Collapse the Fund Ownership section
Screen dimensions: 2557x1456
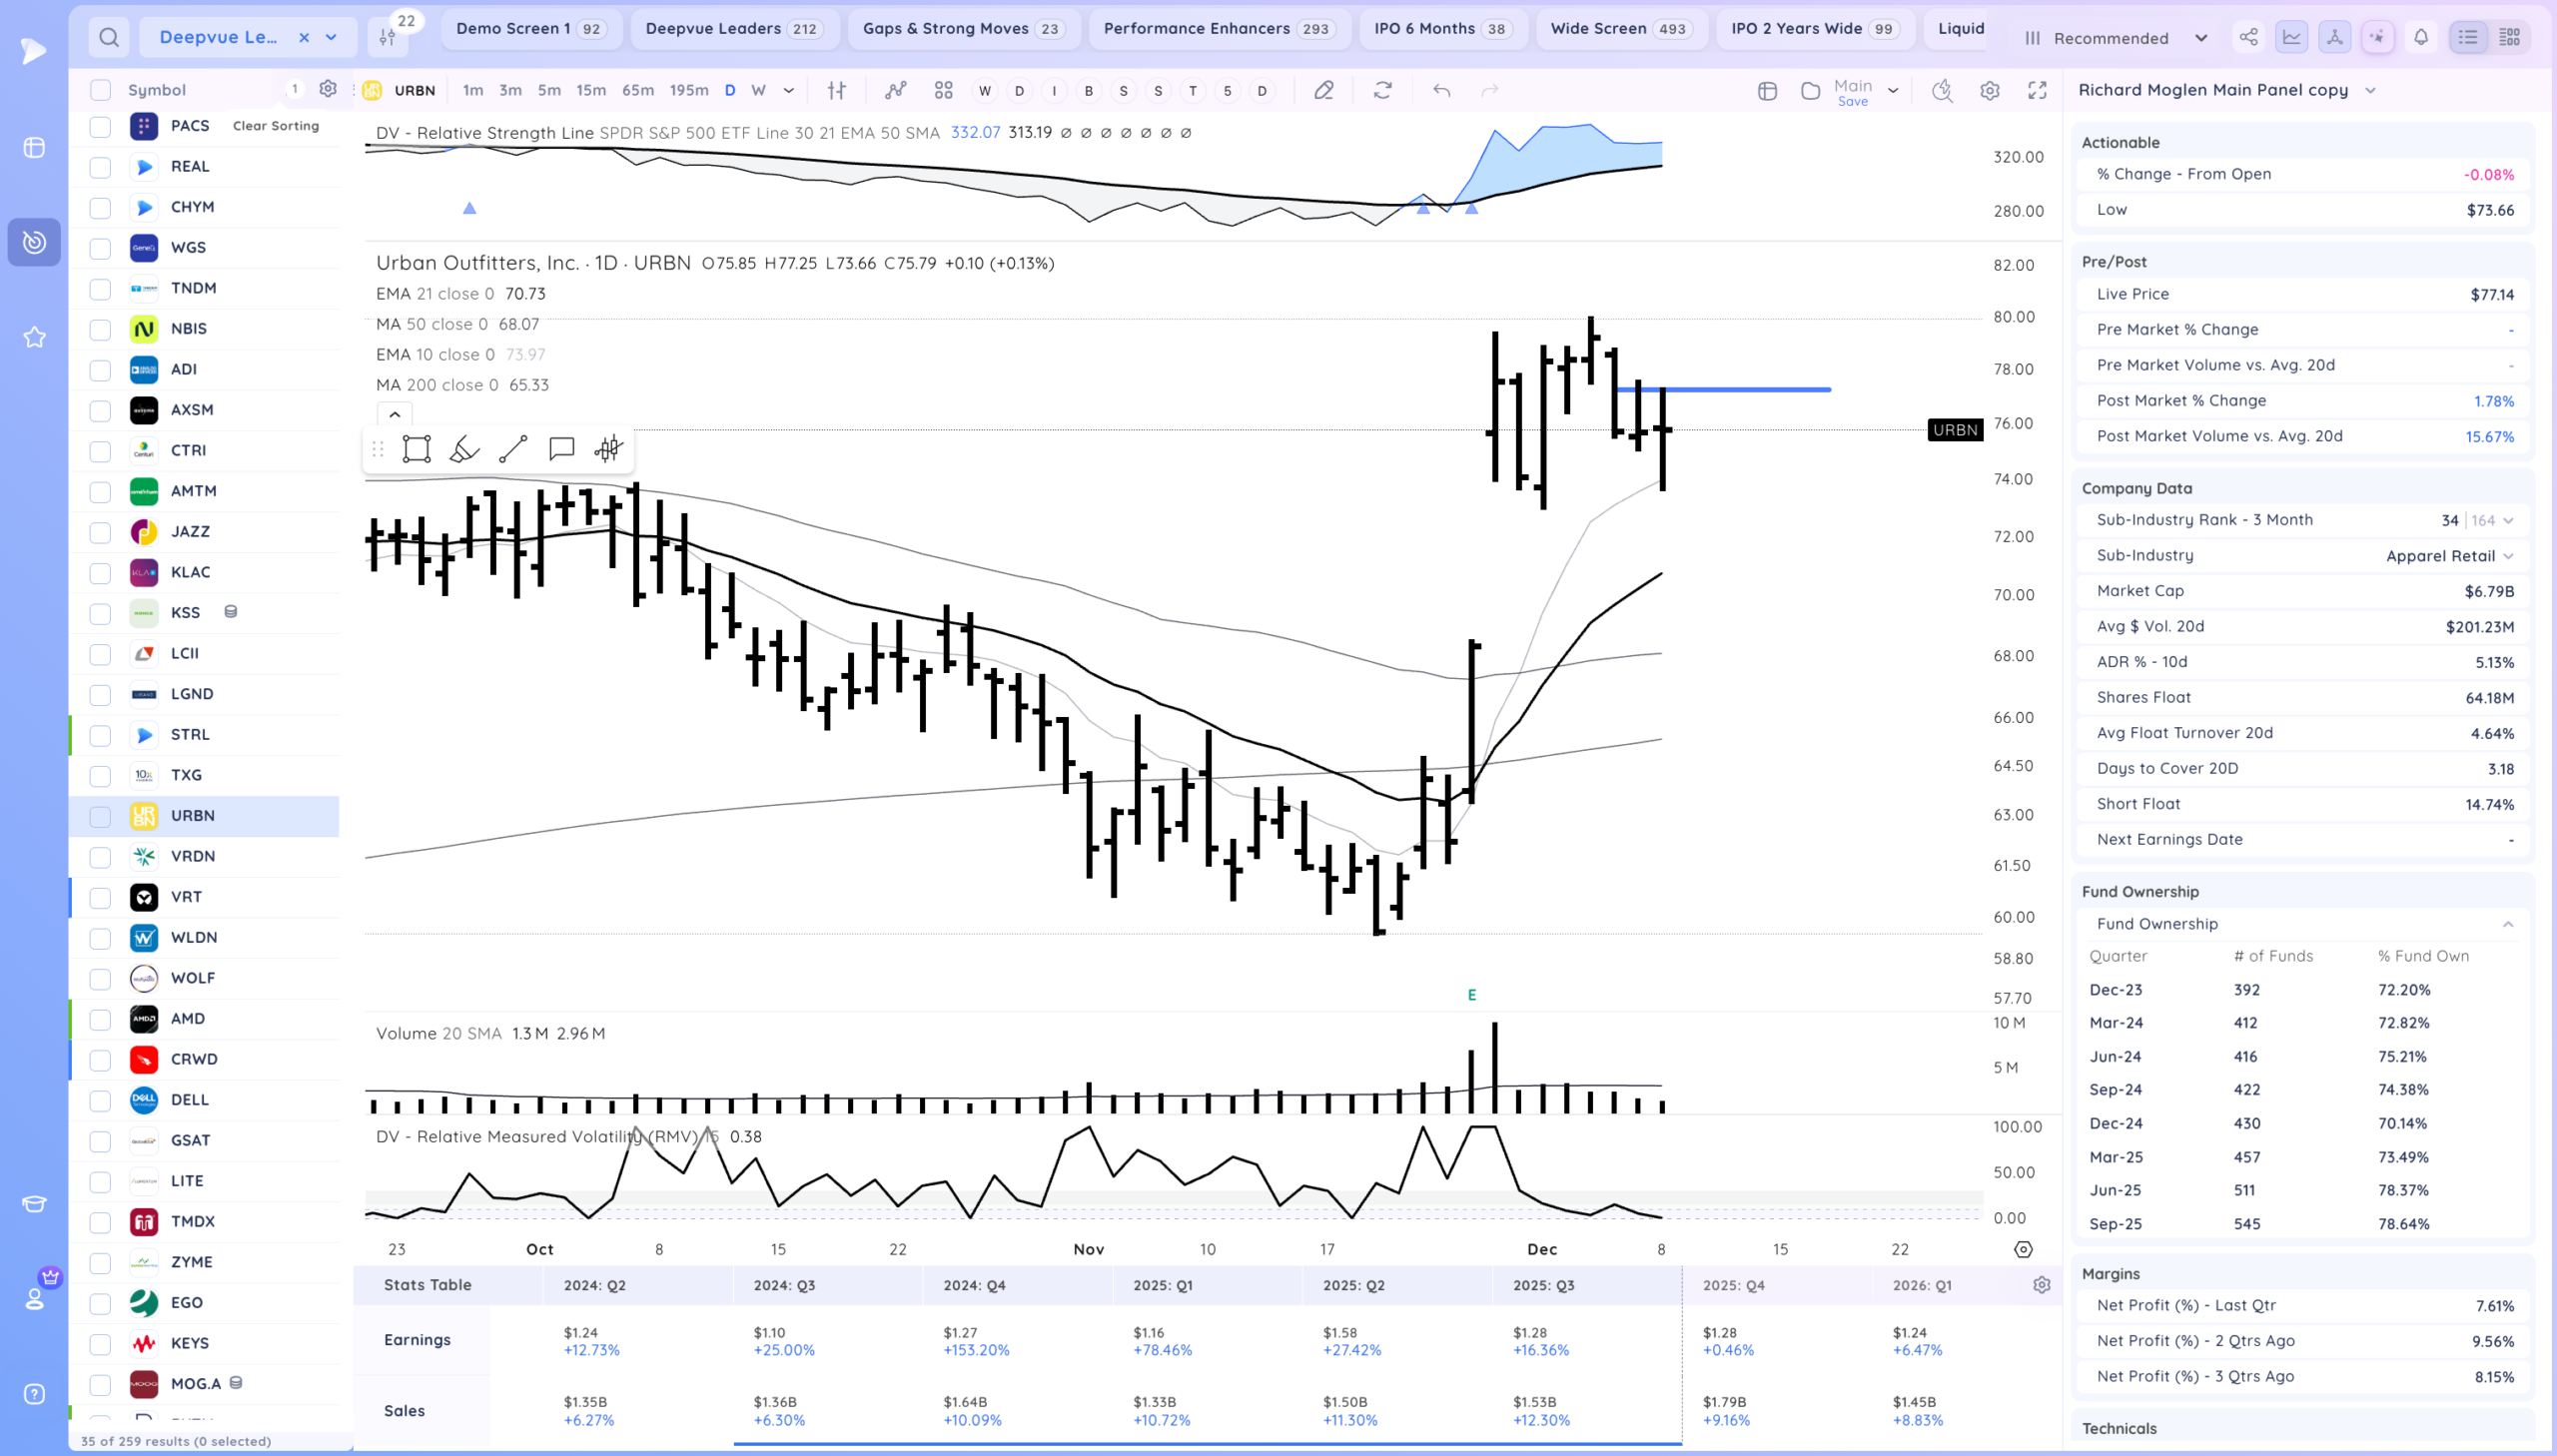point(2507,924)
